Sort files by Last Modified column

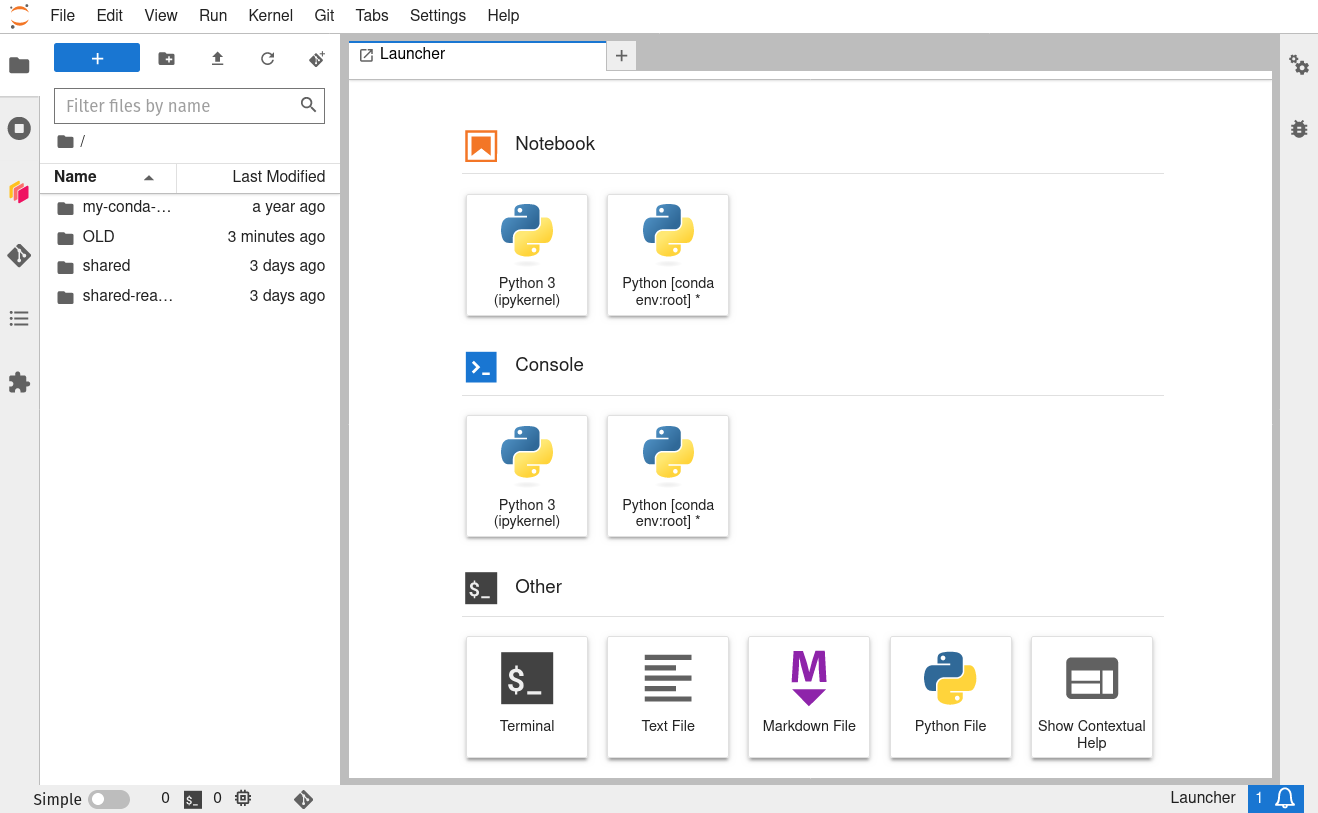click(x=278, y=177)
